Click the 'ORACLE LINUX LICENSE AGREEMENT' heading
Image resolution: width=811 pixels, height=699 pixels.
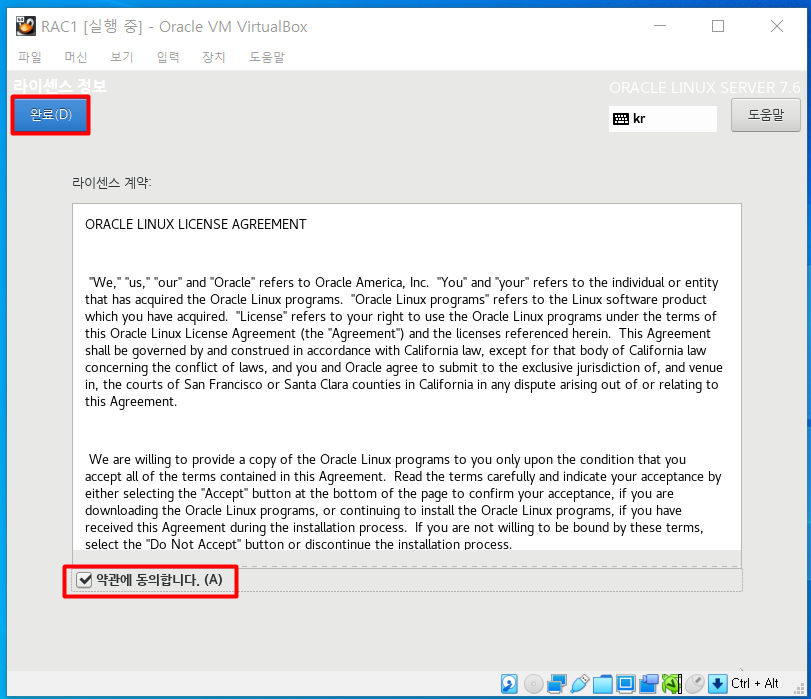point(196,225)
